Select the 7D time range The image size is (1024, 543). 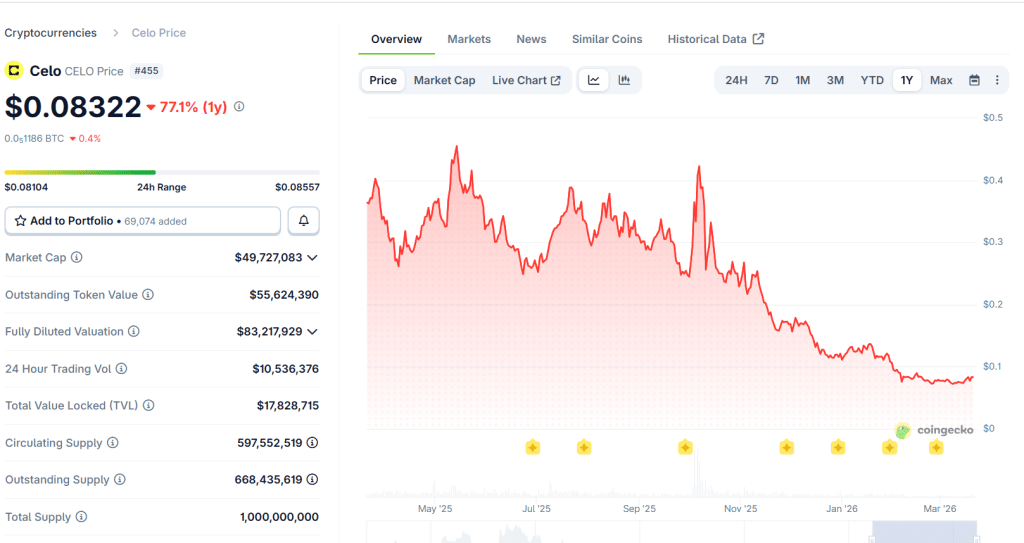[x=771, y=80]
